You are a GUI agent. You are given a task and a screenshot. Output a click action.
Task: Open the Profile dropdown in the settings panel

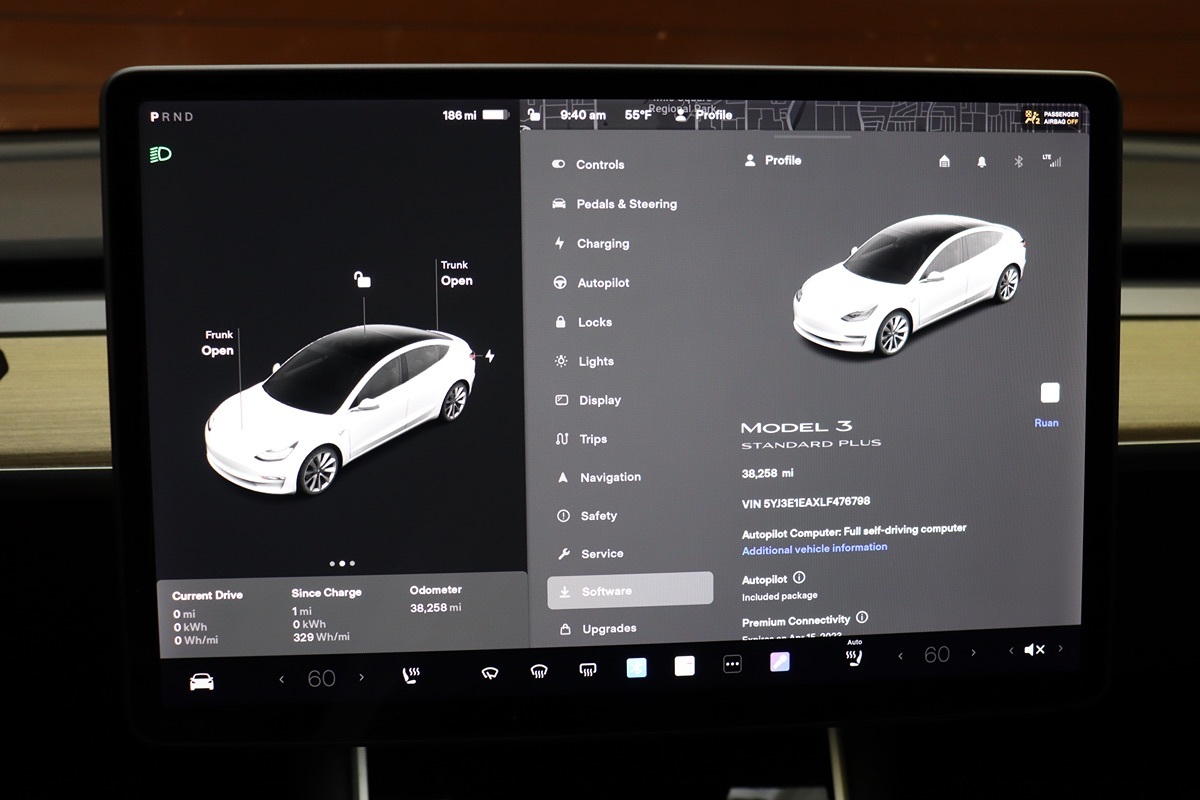pyautogui.click(x=773, y=160)
